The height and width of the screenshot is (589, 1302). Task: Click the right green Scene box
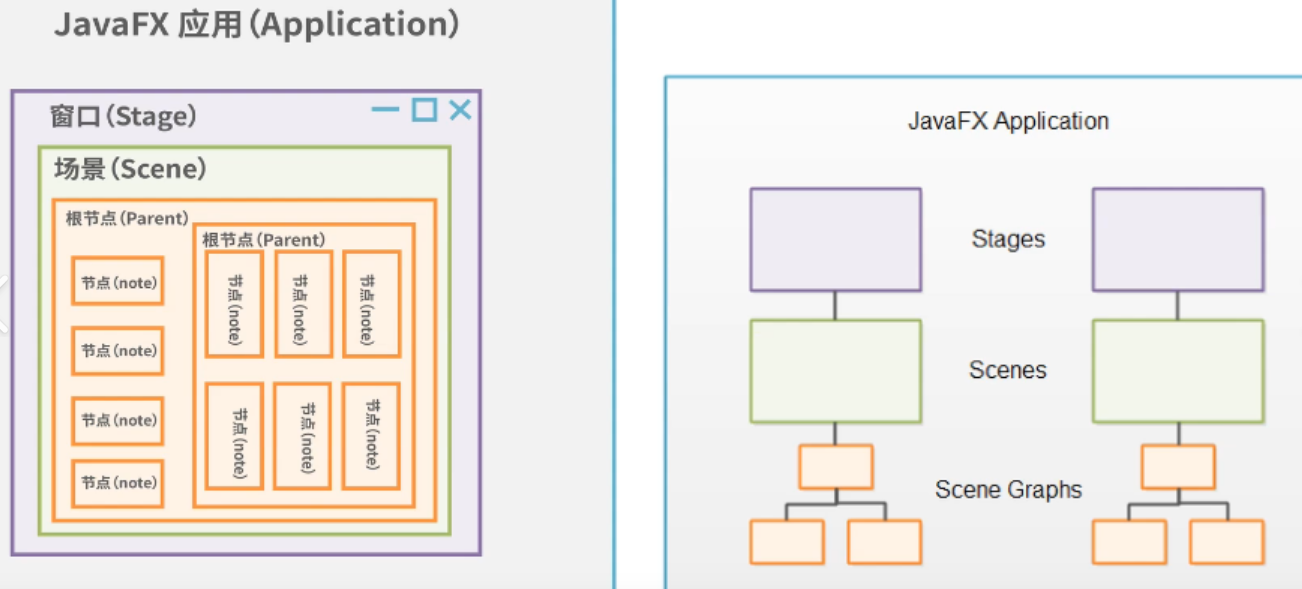pyautogui.click(x=1178, y=371)
